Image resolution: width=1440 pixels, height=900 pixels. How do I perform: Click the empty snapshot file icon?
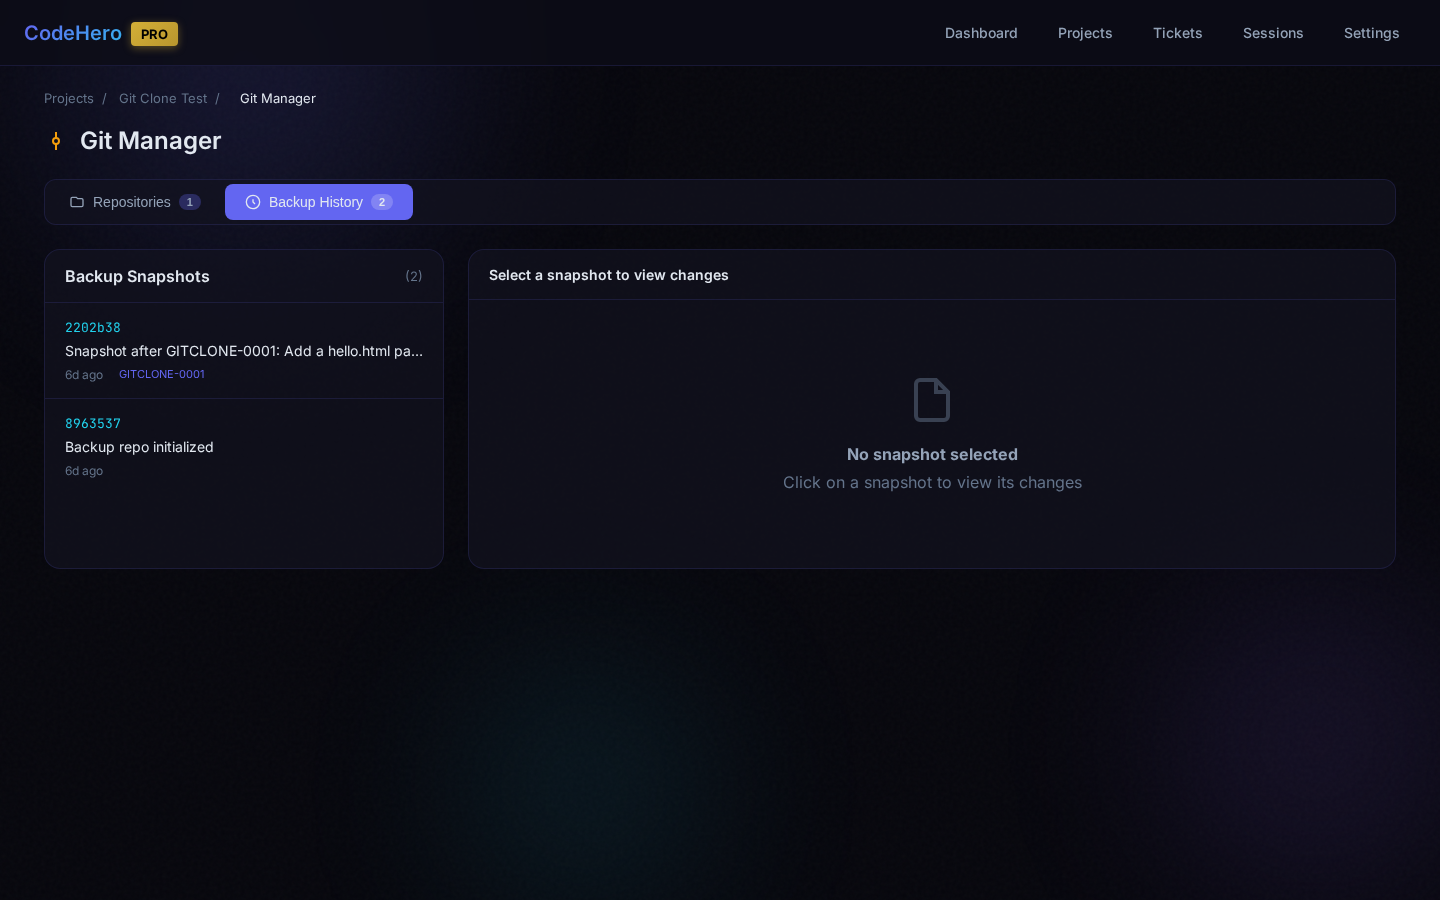tap(931, 400)
